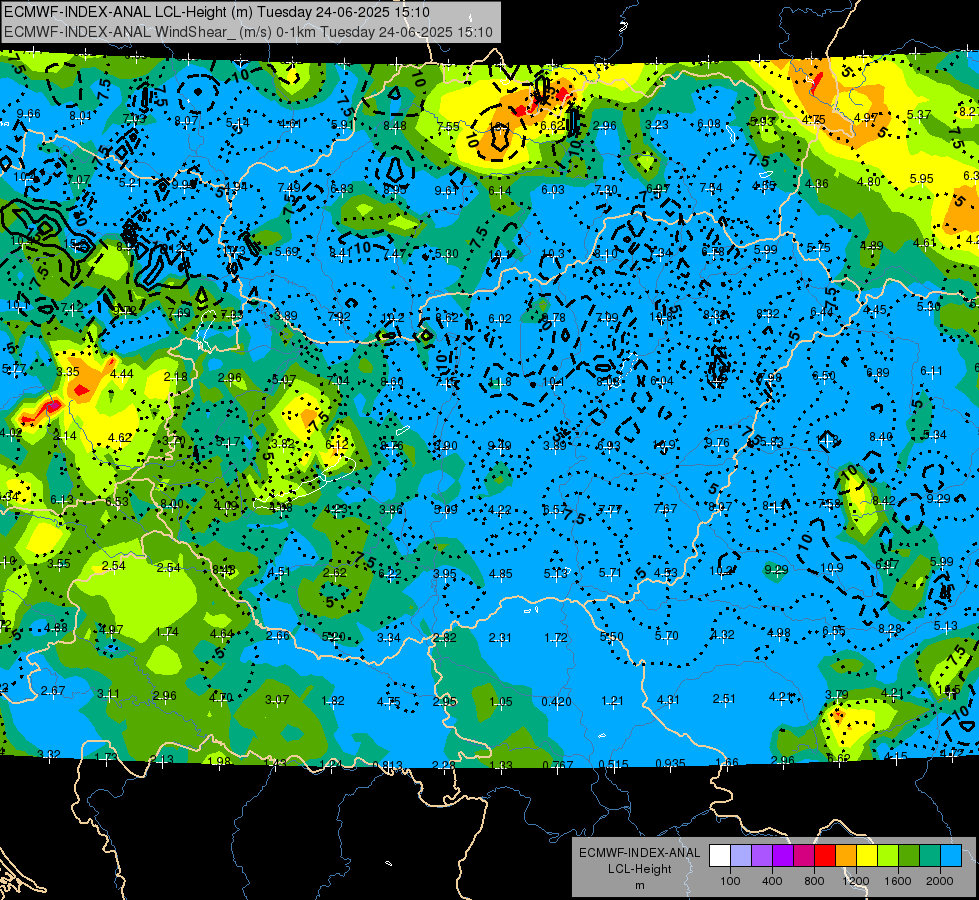979x900 pixels.
Task: Click the wind shear value '7.55'
Action: [448, 127]
